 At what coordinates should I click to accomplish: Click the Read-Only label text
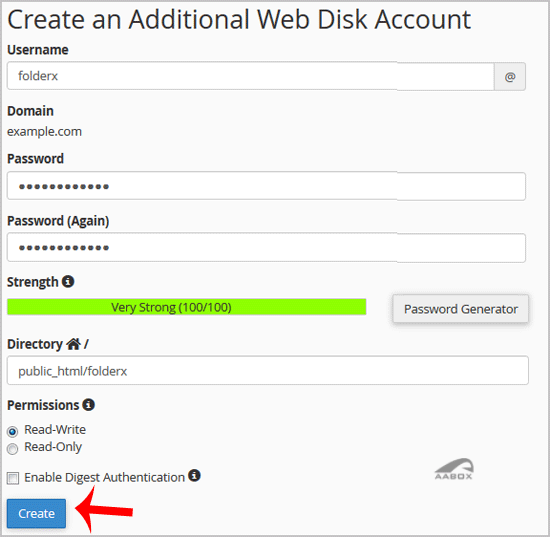coord(53,447)
